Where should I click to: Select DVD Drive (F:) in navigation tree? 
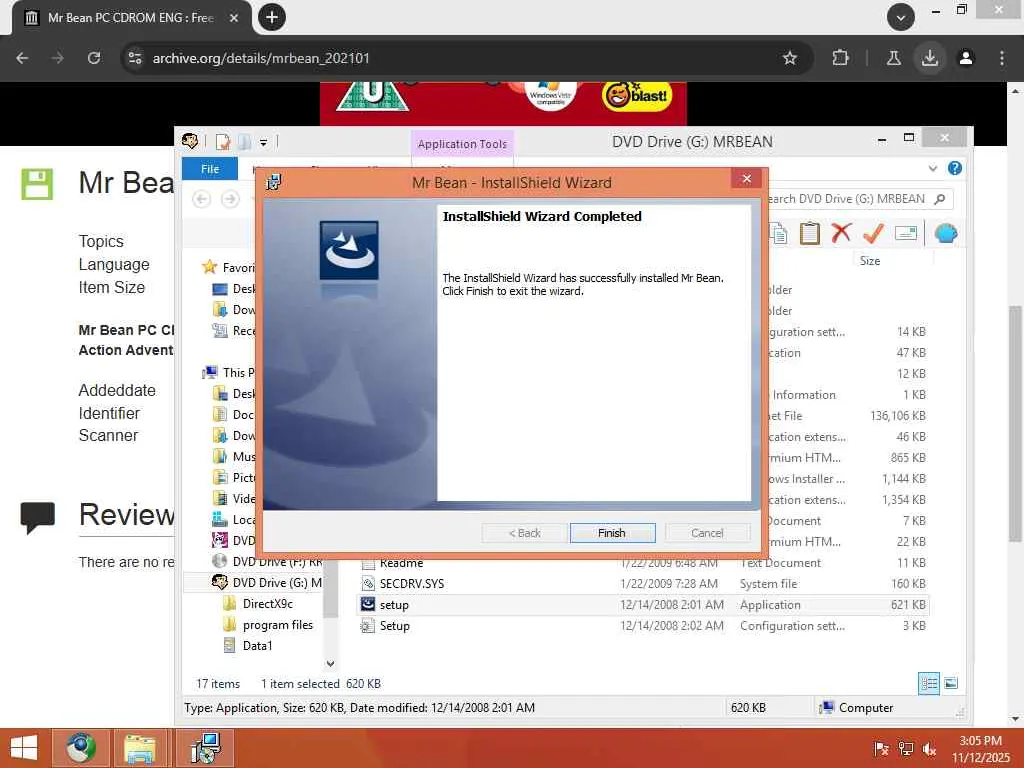click(277, 561)
